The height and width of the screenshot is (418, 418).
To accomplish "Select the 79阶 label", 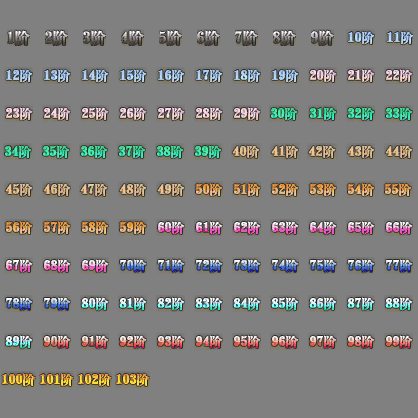I will [x=56, y=304].
